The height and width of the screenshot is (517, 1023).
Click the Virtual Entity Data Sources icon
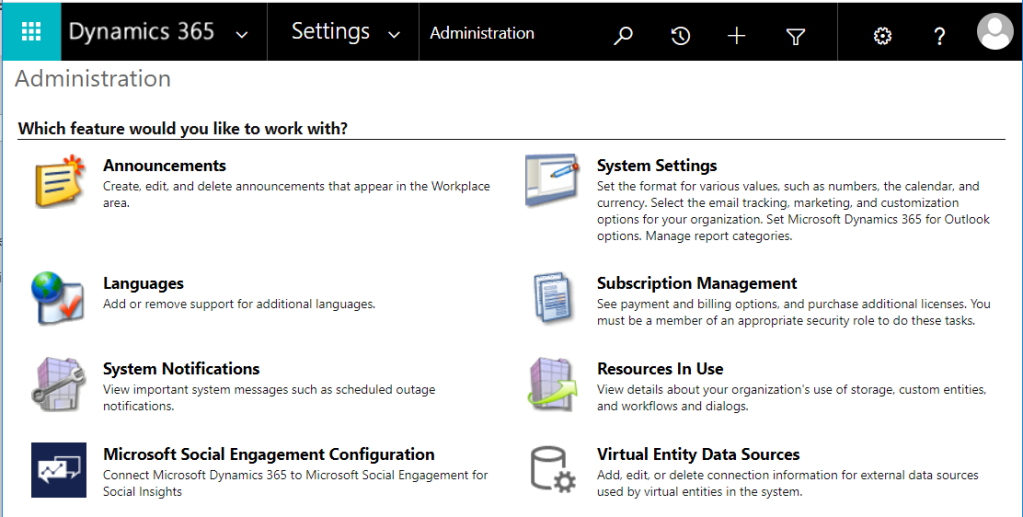click(552, 470)
